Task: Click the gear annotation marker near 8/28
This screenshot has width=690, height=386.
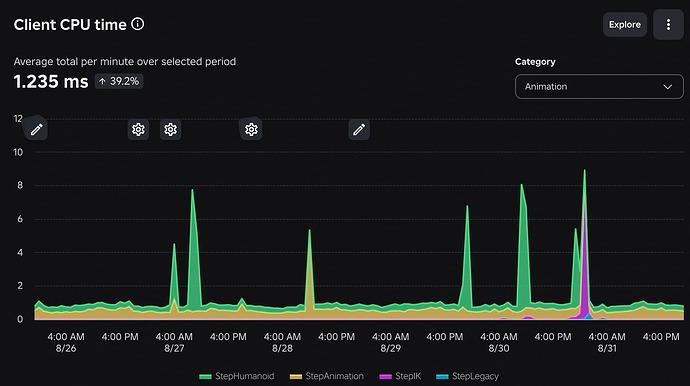Action: [x=251, y=129]
